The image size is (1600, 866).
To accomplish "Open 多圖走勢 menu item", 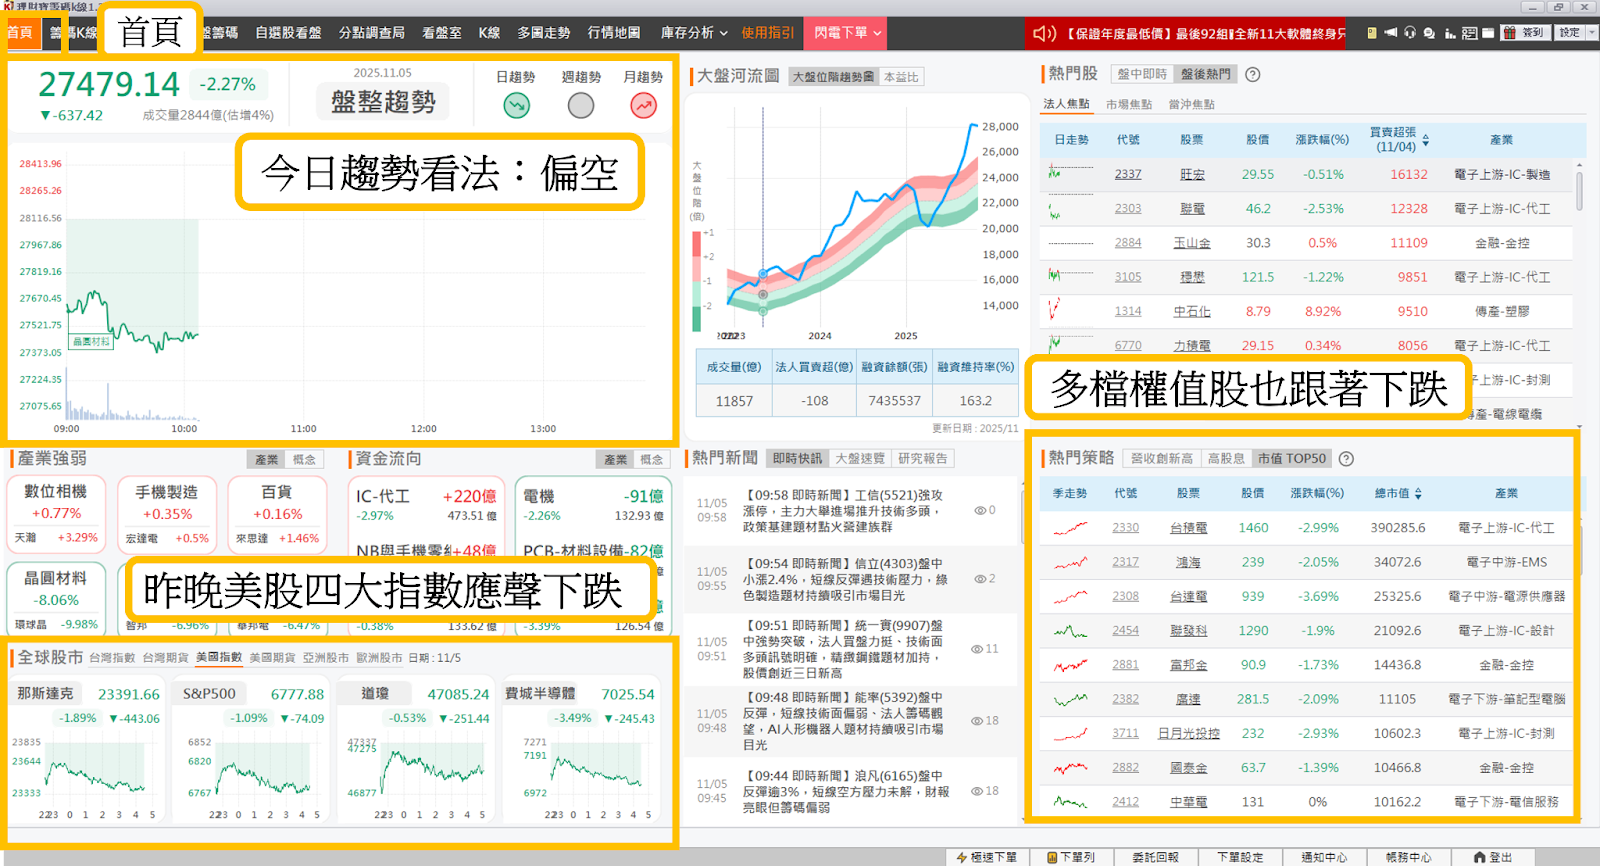I will [544, 33].
